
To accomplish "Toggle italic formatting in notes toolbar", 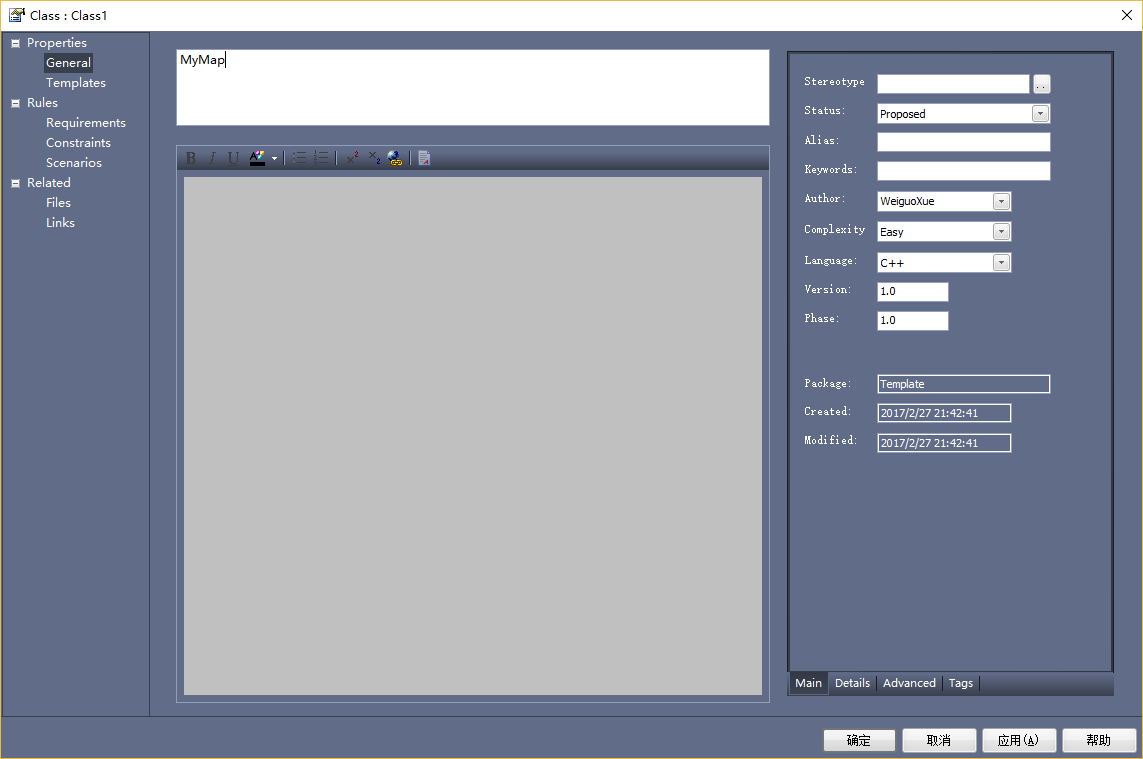I will [212, 158].
